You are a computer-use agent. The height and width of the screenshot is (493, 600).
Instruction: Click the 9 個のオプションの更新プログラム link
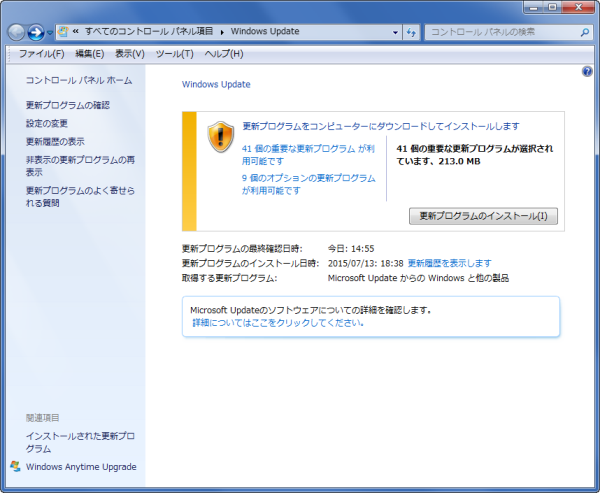308,184
